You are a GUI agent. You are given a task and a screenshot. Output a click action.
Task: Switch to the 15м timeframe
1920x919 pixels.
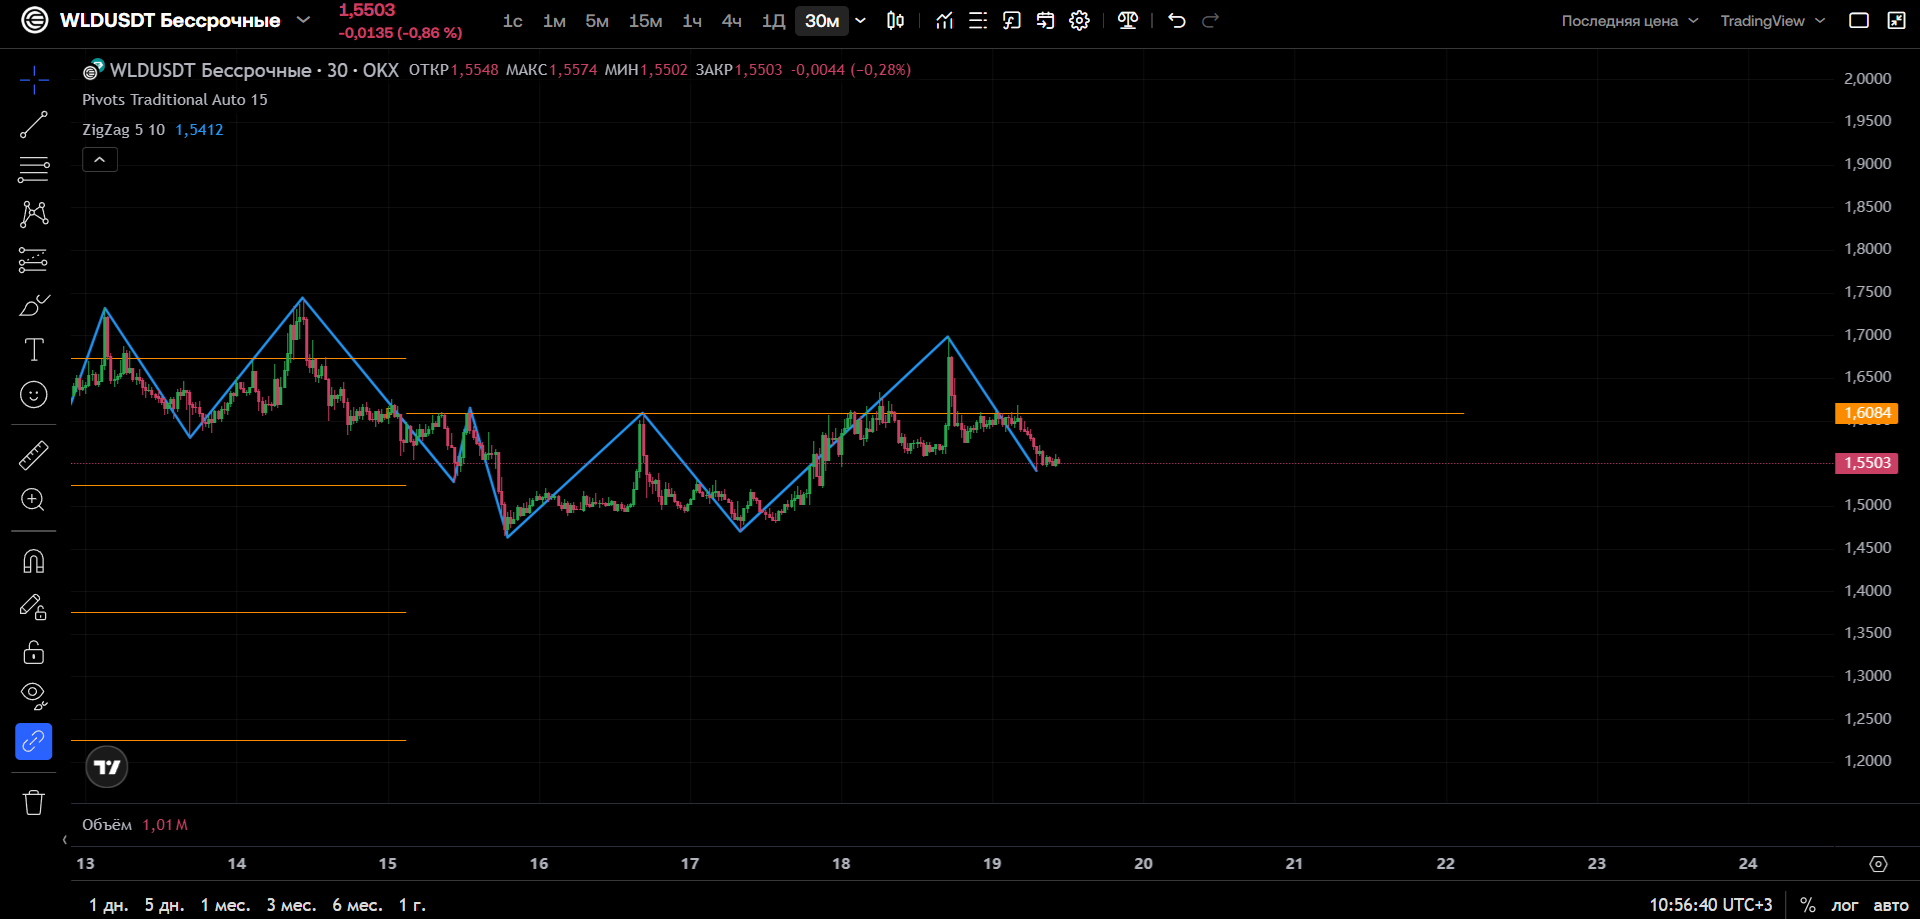pyautogui.click(x=645, y=21)
